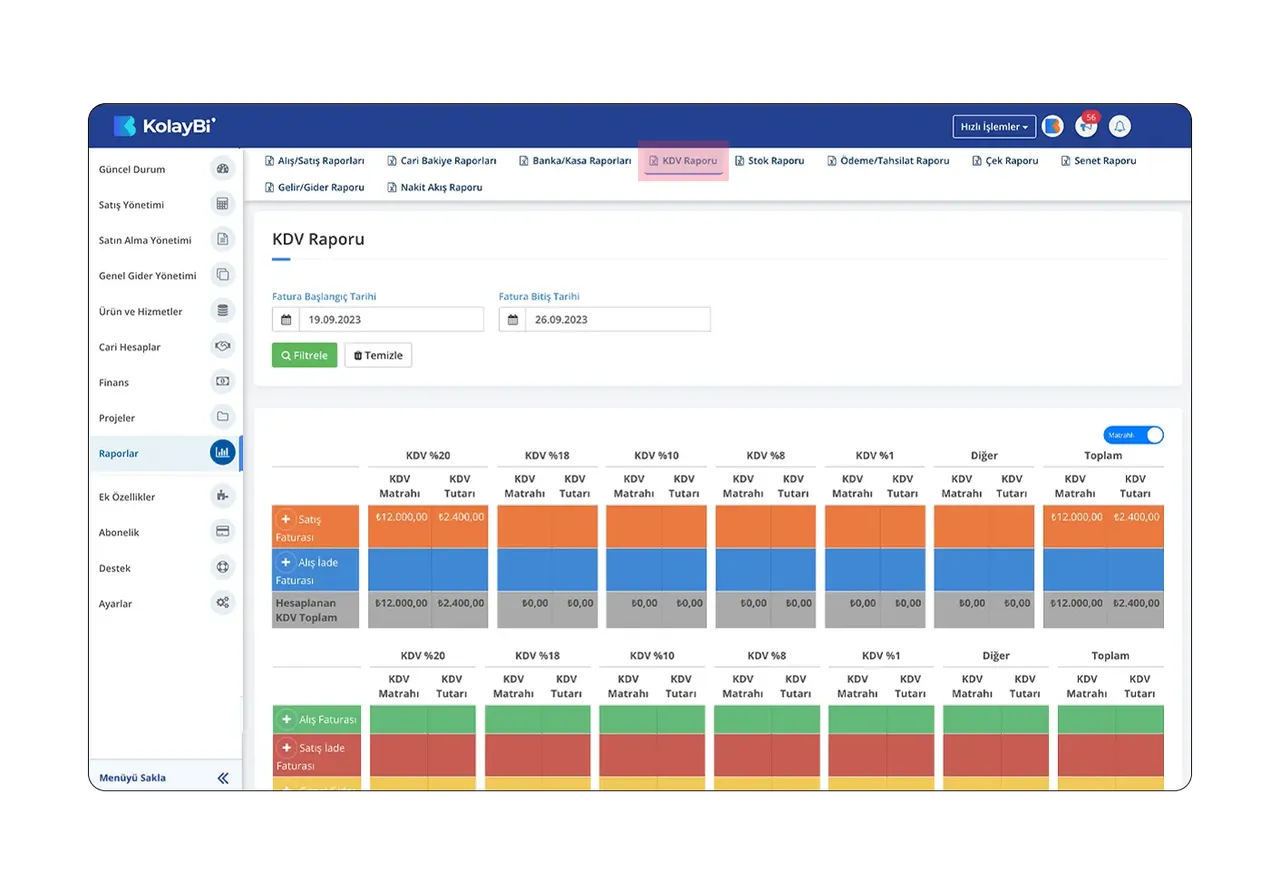Select the Stok Raporu tab
The width and height of the screenshot is (1280, 870).
(x=769, y=161)
